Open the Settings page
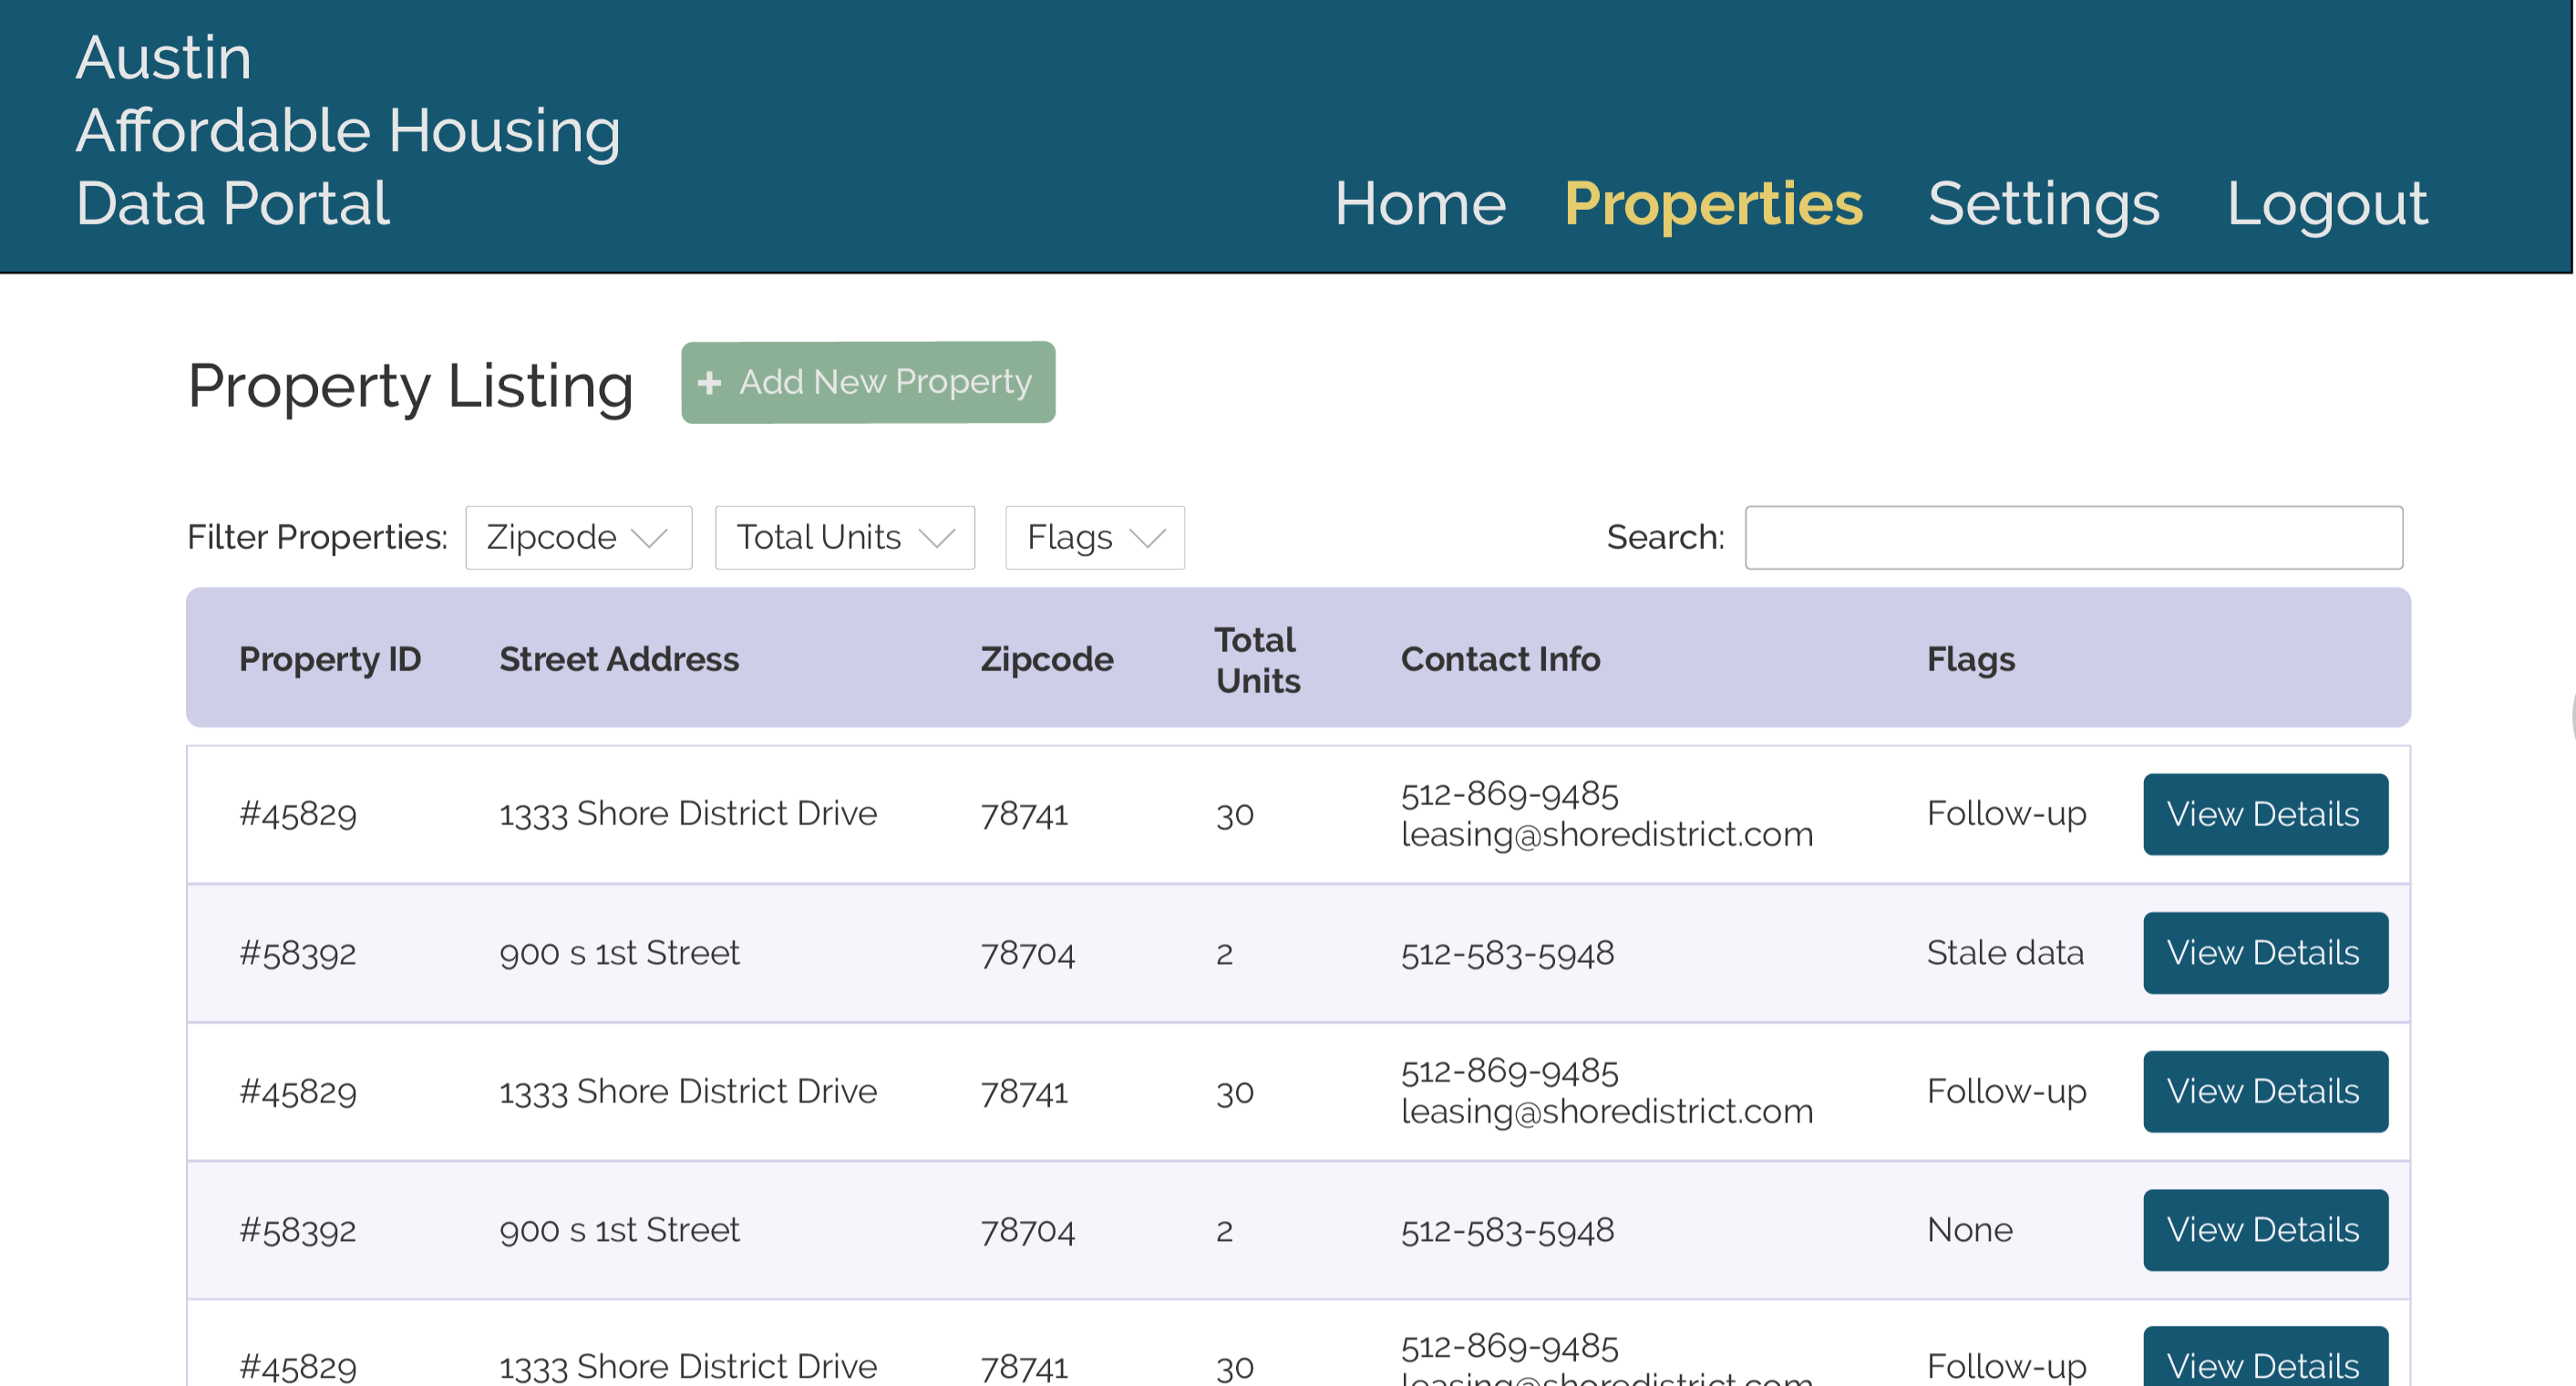The image size is (2576, 1386). click(2043, 204)
